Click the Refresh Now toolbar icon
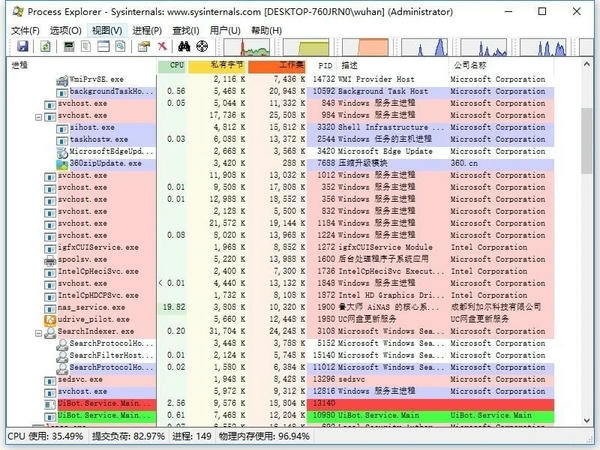This screenshot has width=600, height=450. click(x=45, y=47)
